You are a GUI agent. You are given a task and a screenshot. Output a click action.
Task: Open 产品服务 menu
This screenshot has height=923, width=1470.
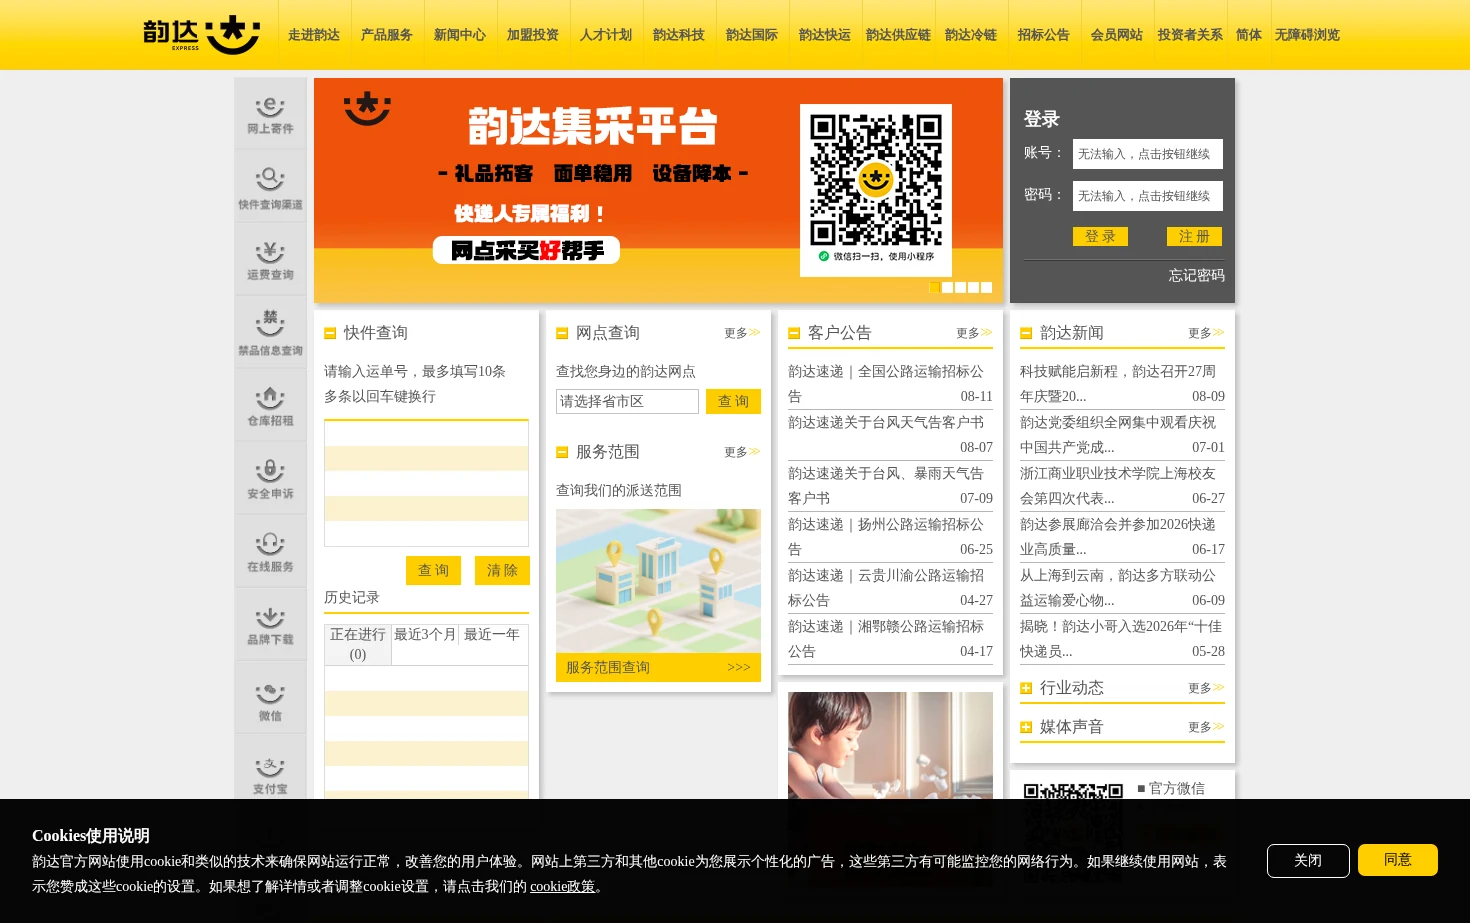pyautogui.click(x=387, y=35)
